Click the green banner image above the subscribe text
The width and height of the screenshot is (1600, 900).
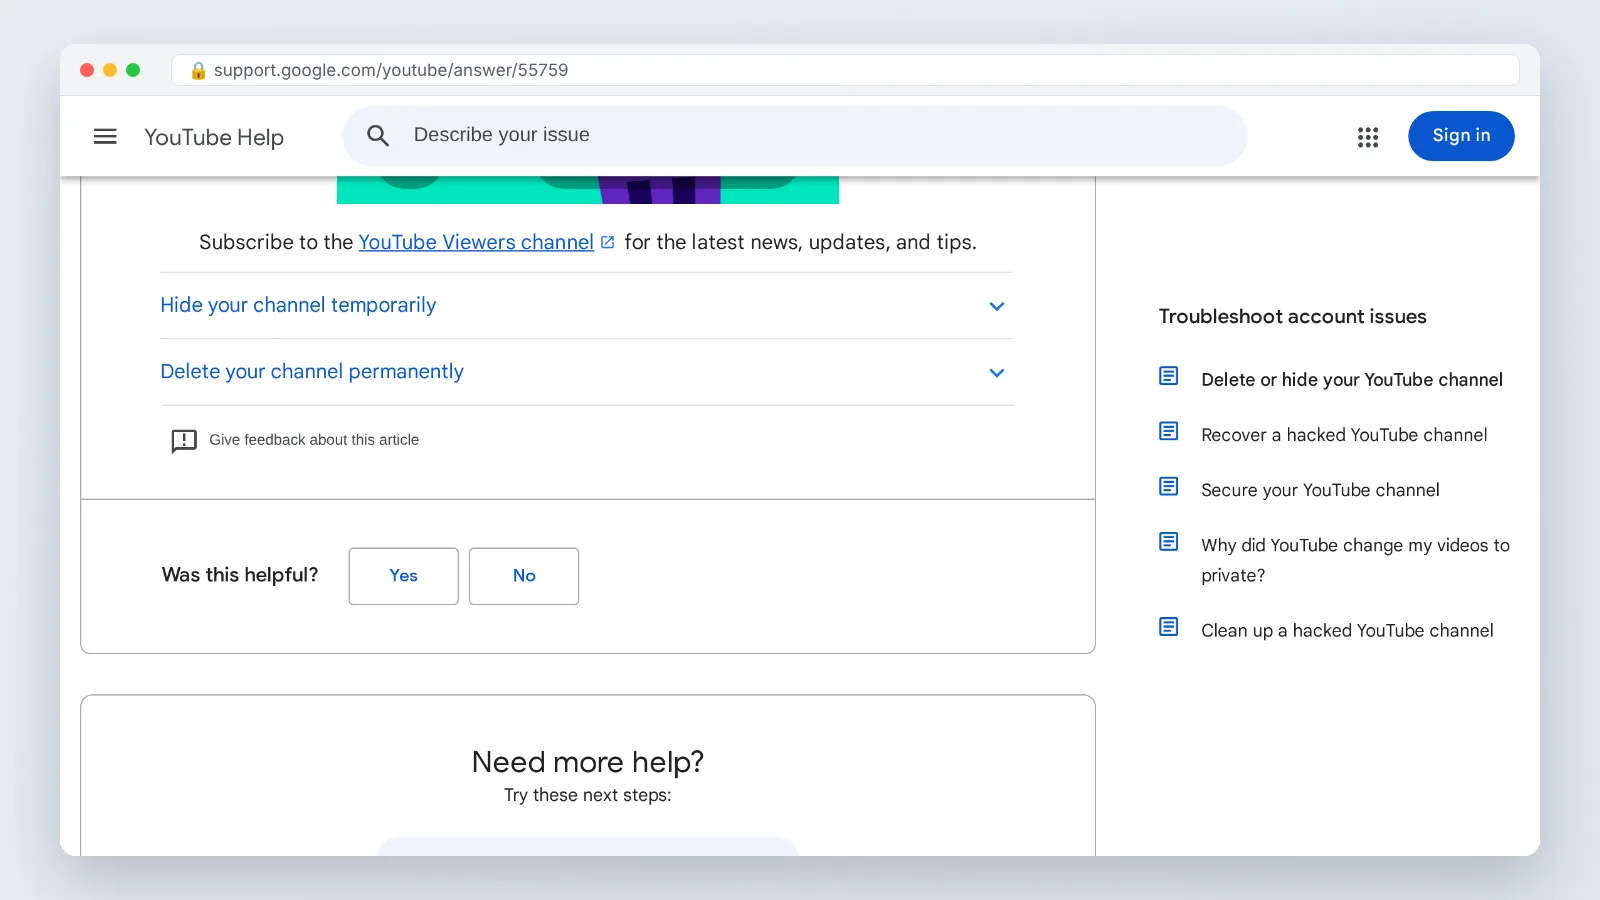[588, 190]
